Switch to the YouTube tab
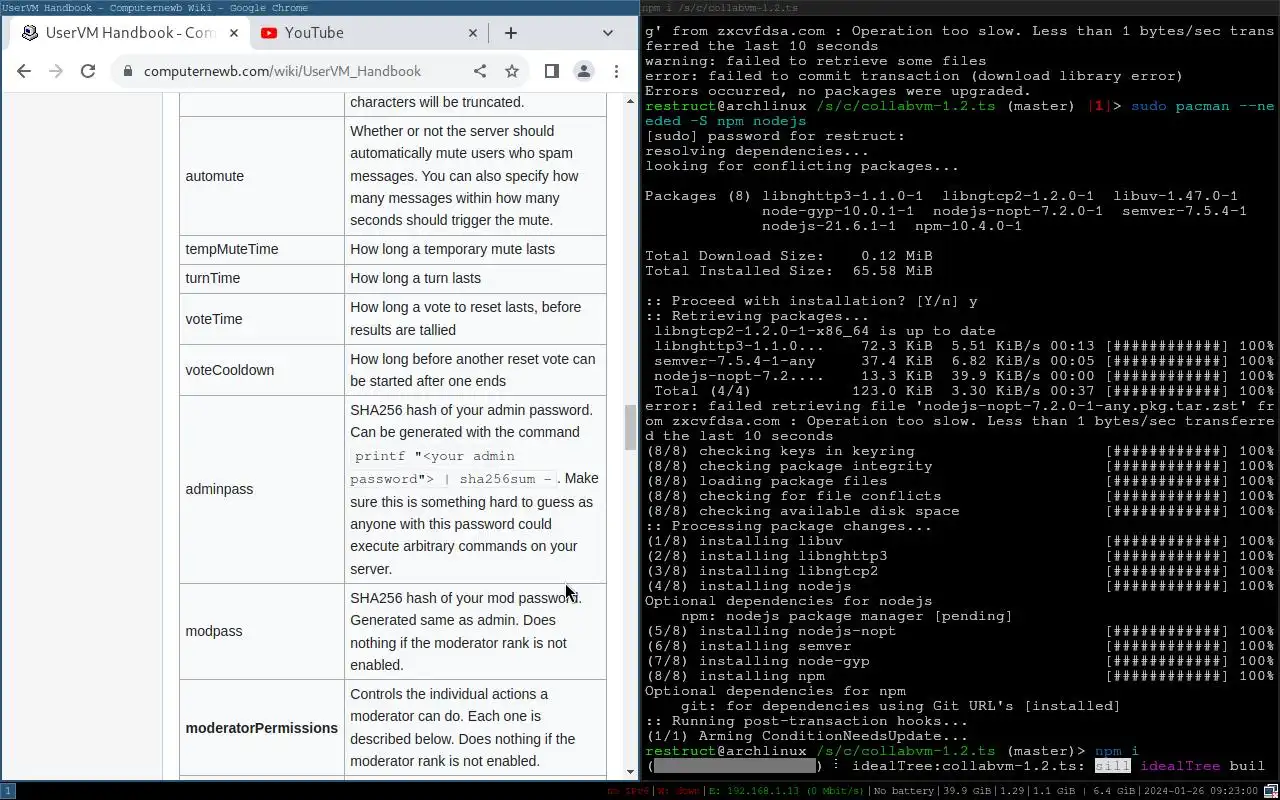1280x800 pixels. (x=368, y=33)
